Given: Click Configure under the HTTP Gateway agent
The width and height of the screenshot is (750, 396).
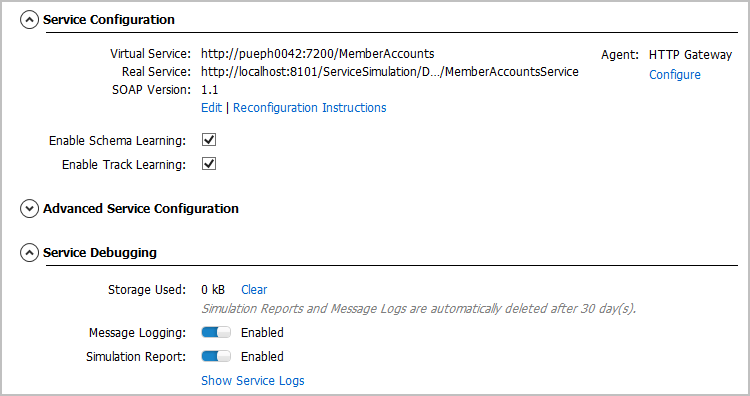Looking at the screenshot, I should tap(674, 75).
